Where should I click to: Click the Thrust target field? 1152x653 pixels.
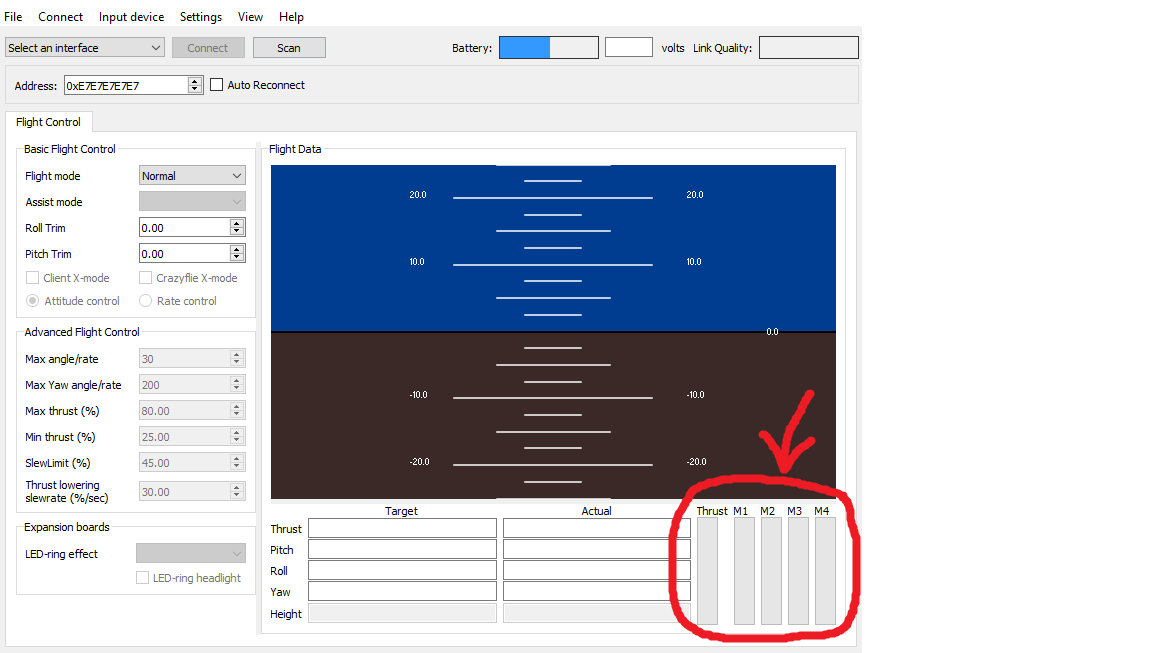click(x=403, y=528)
